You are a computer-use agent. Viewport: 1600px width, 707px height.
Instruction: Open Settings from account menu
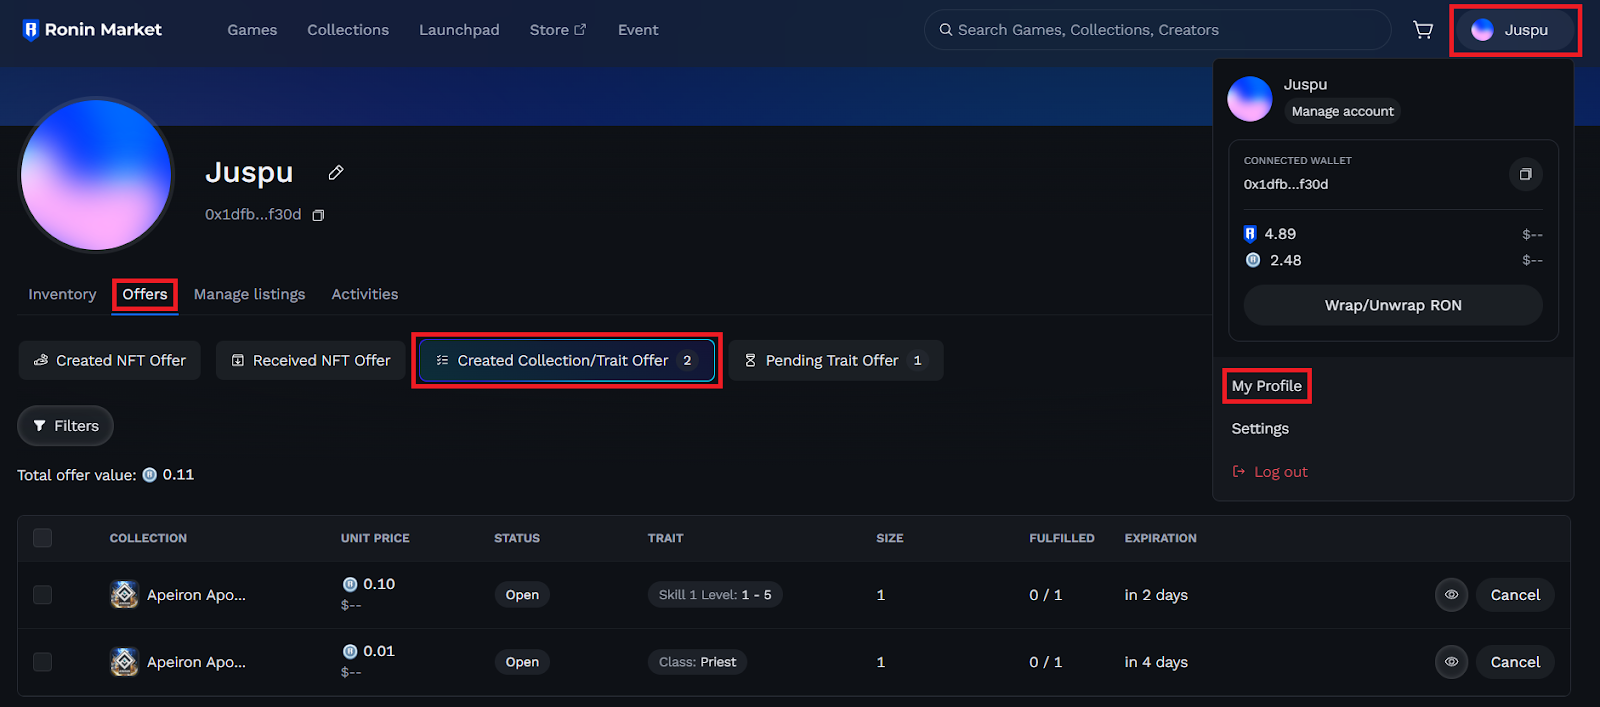point(1260,429)
